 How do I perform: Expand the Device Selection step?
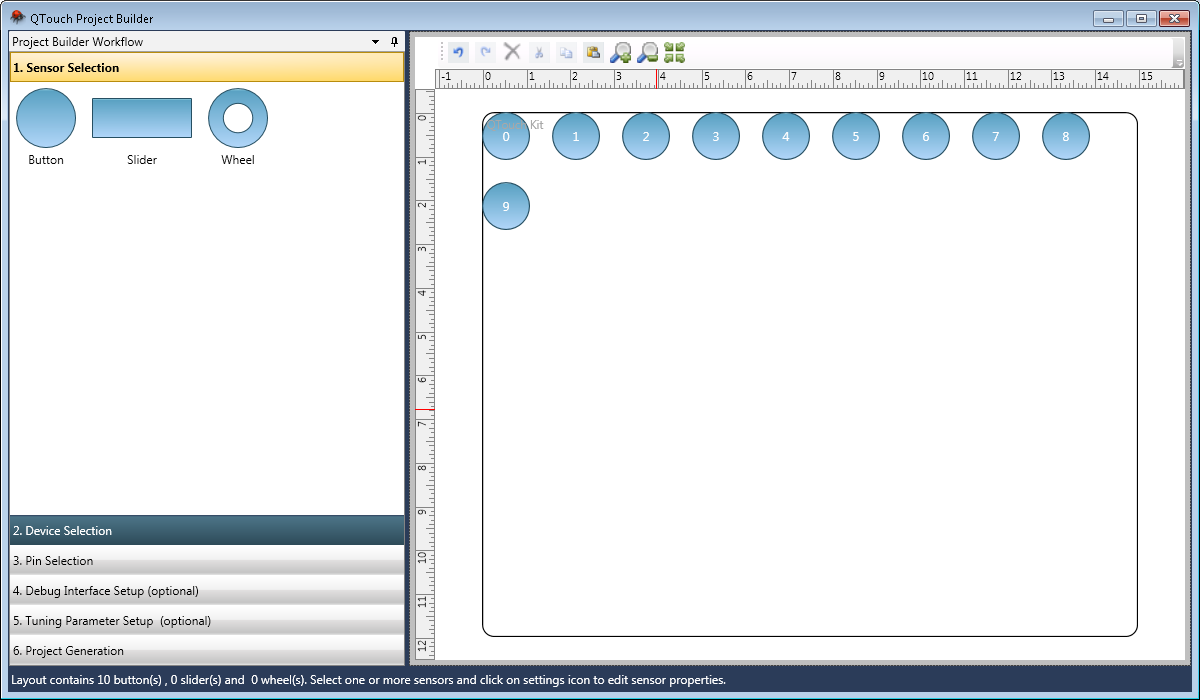[x=207, y=531]
